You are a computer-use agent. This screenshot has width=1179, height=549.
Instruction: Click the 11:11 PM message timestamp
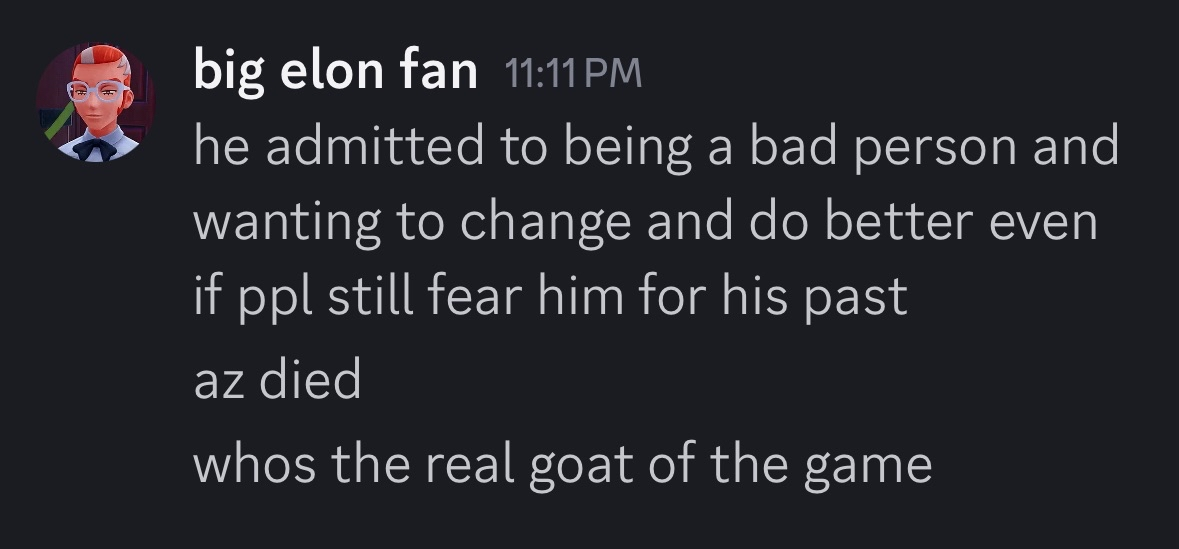click(x=574, y=73)
